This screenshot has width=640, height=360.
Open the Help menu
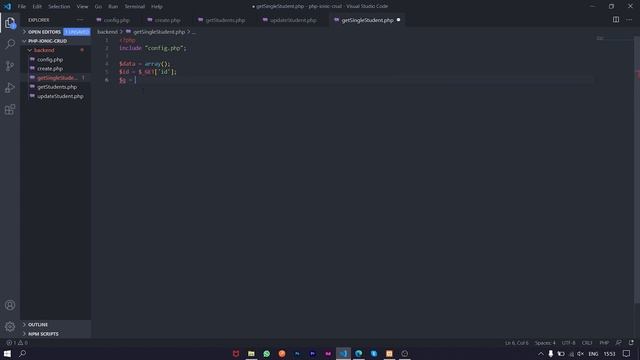point(157,6)
